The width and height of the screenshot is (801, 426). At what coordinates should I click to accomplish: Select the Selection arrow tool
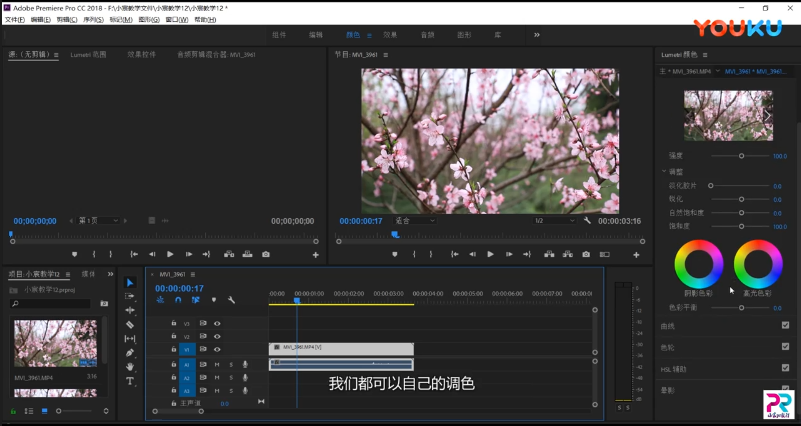(130, 282)
